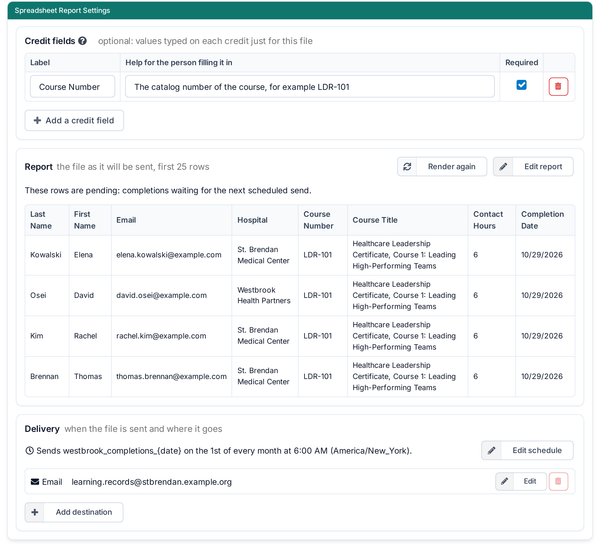600x547 pixels.
Task: Delete the Email destination with the trash icon
Action: point(558,481)
